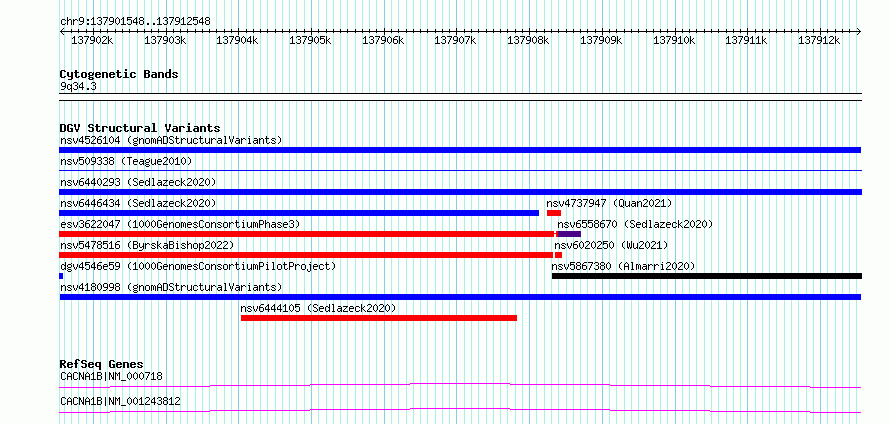This screenshot has width=890, height=424.
Task: Click the nsv4737947 (Quan2021) label
Action: 609,203
